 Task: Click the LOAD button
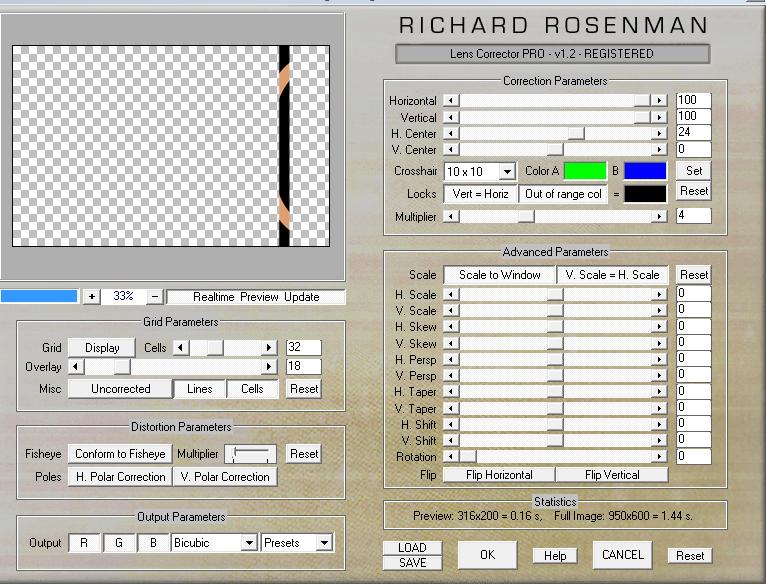point(412,547)
